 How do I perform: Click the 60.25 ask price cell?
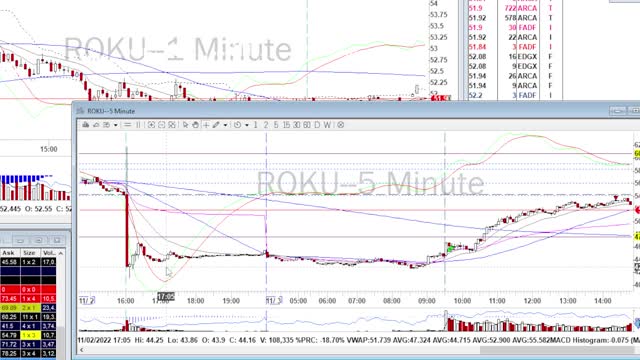pyautogui.click(x=9, y=317)
